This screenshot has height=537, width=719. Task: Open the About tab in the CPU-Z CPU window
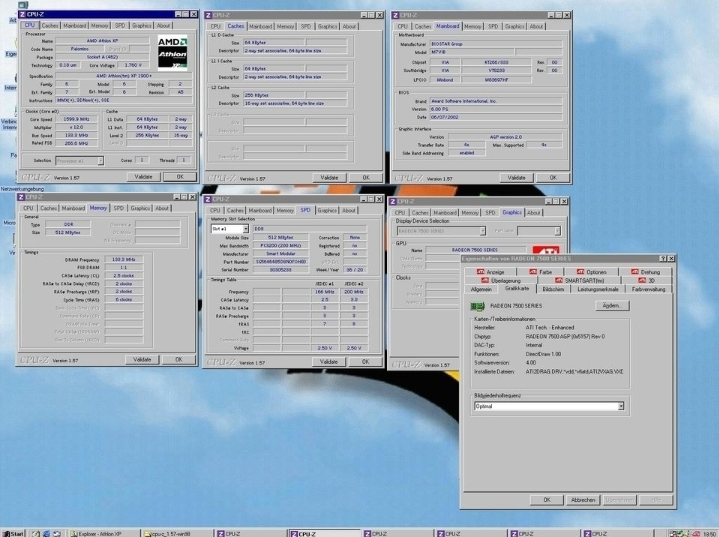pos(163,26)
